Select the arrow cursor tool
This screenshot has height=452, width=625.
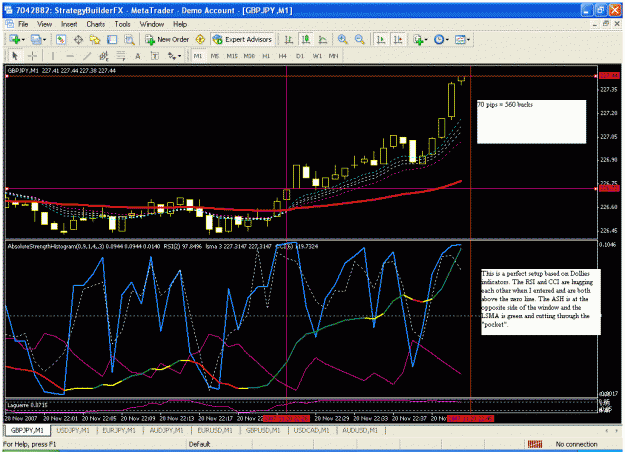coord(15,56)
